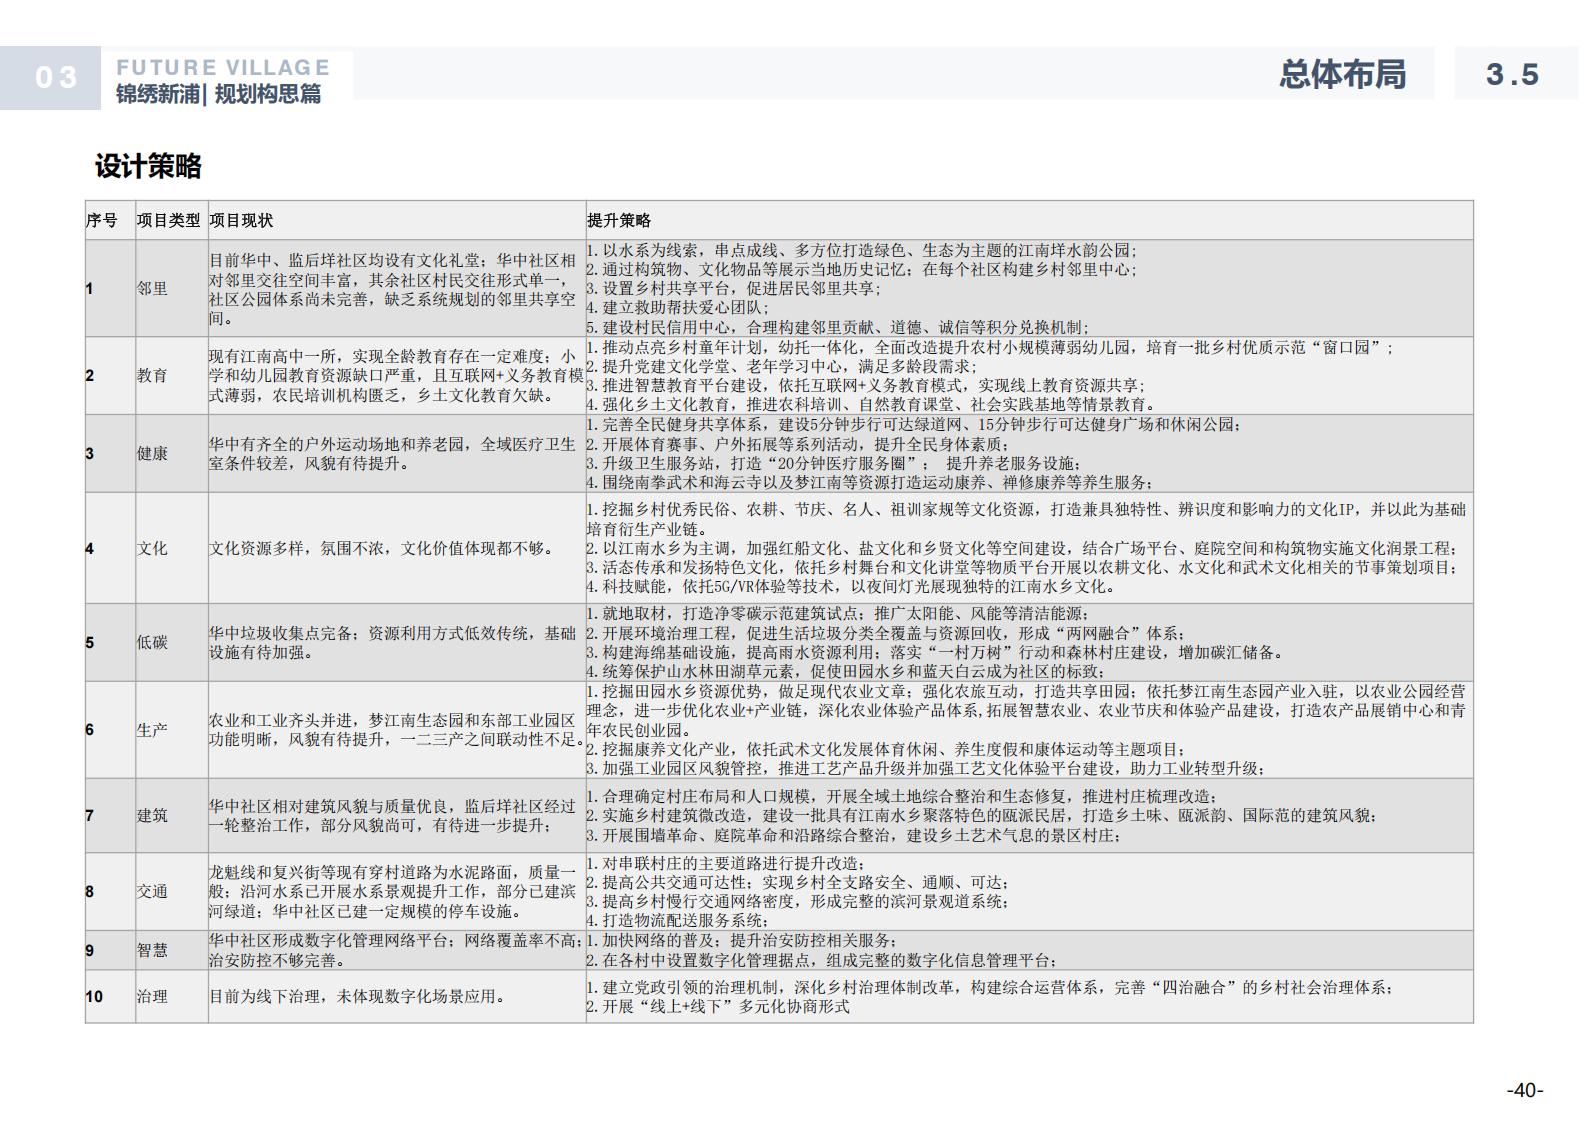Screen dimensions: 1588x1123
Task: Click the '项目类型' column header
Action: [x=168, y=221]
